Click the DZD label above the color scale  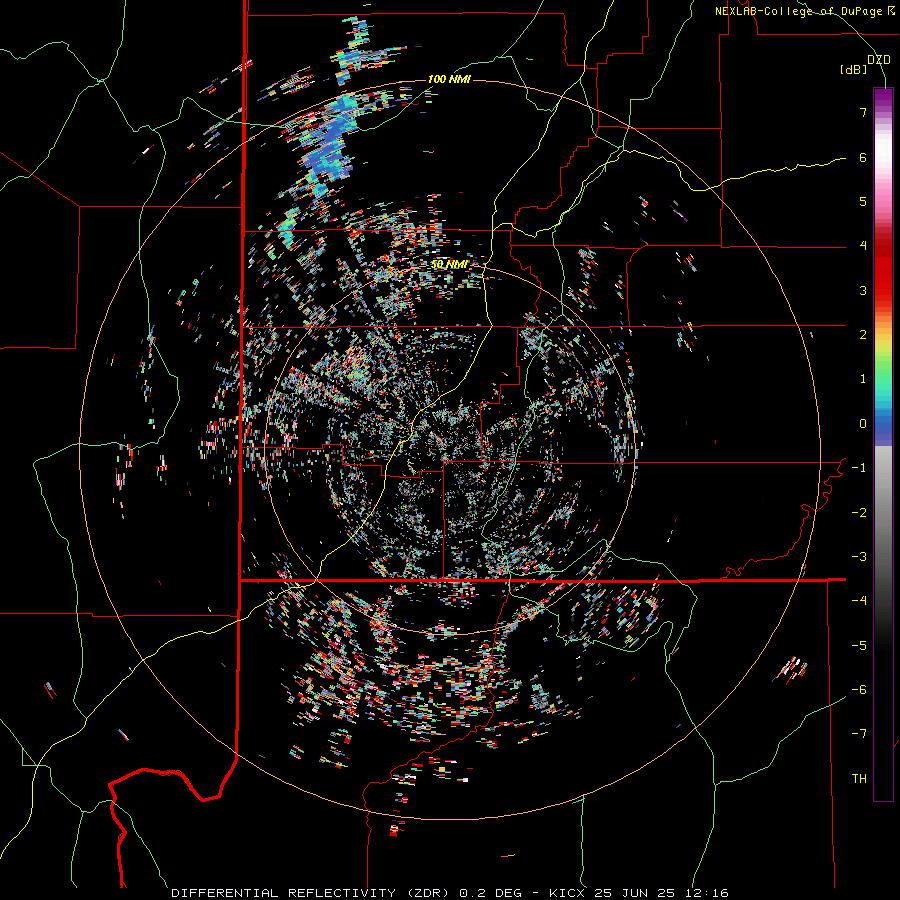[x=878, y=60]
